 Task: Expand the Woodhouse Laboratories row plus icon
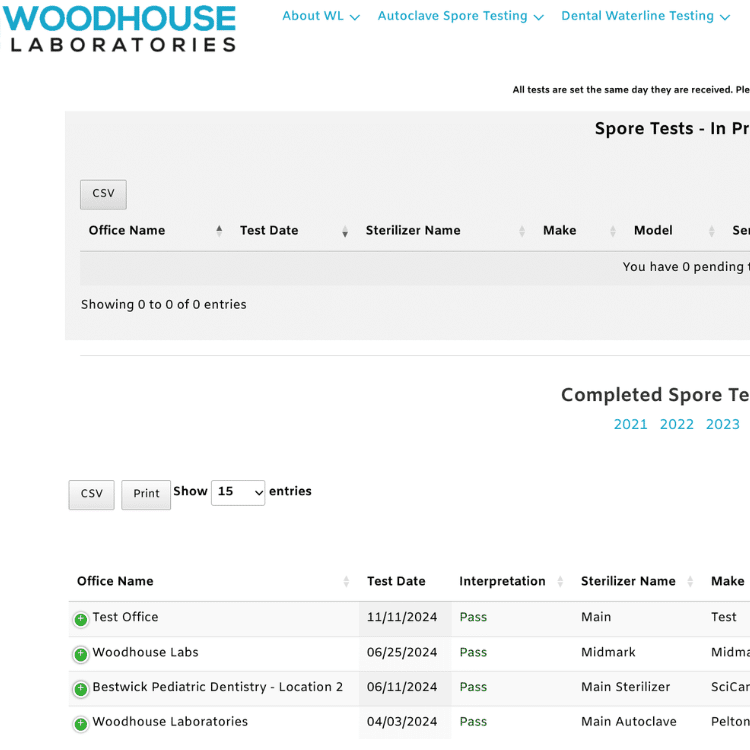81,724
